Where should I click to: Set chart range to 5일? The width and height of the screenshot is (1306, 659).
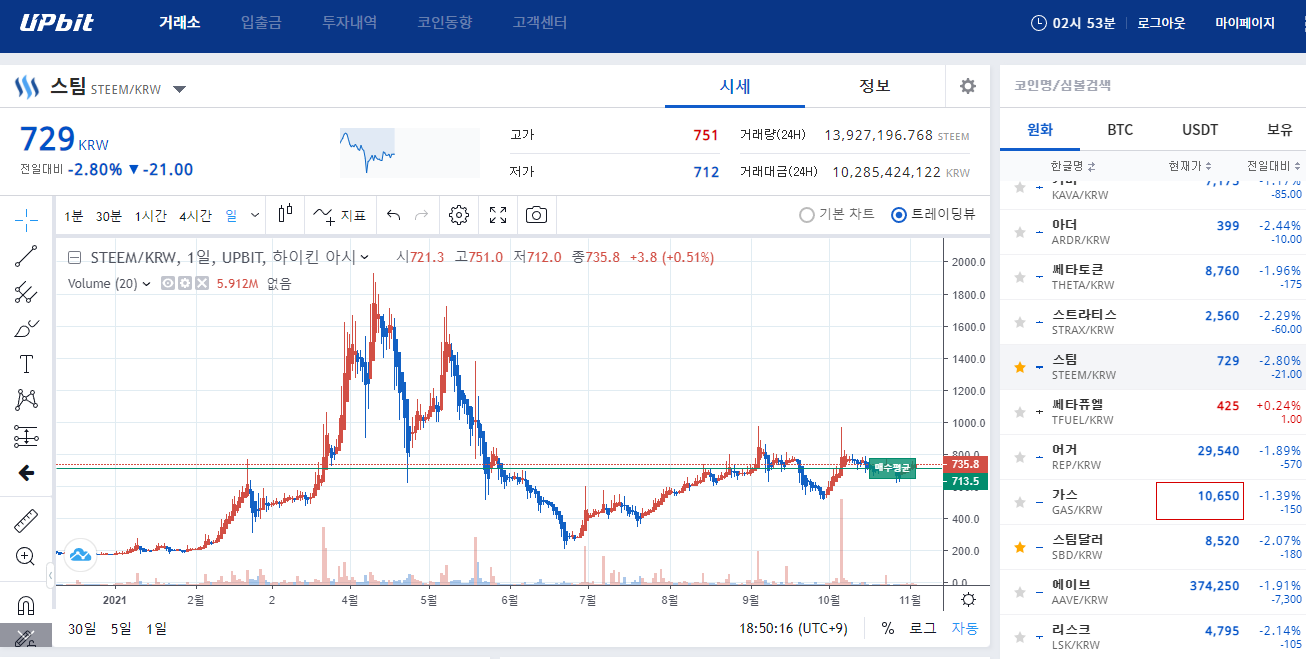pyautogui.click(x=121, y=628)
